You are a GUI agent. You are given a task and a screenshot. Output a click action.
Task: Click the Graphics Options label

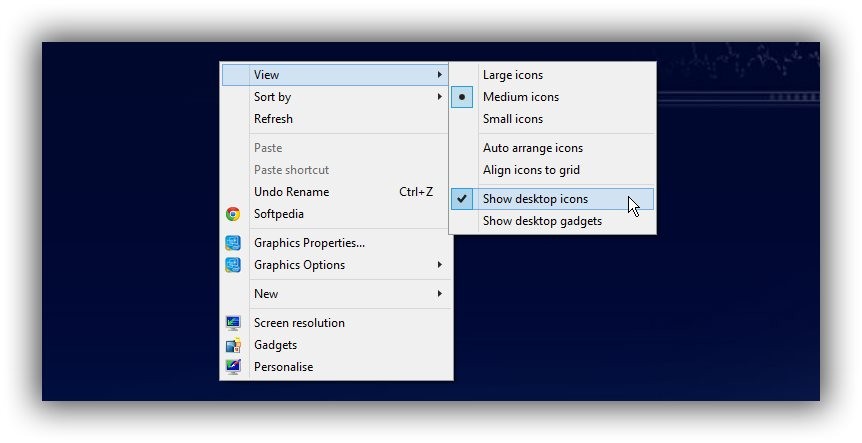[x=300, y=265]
